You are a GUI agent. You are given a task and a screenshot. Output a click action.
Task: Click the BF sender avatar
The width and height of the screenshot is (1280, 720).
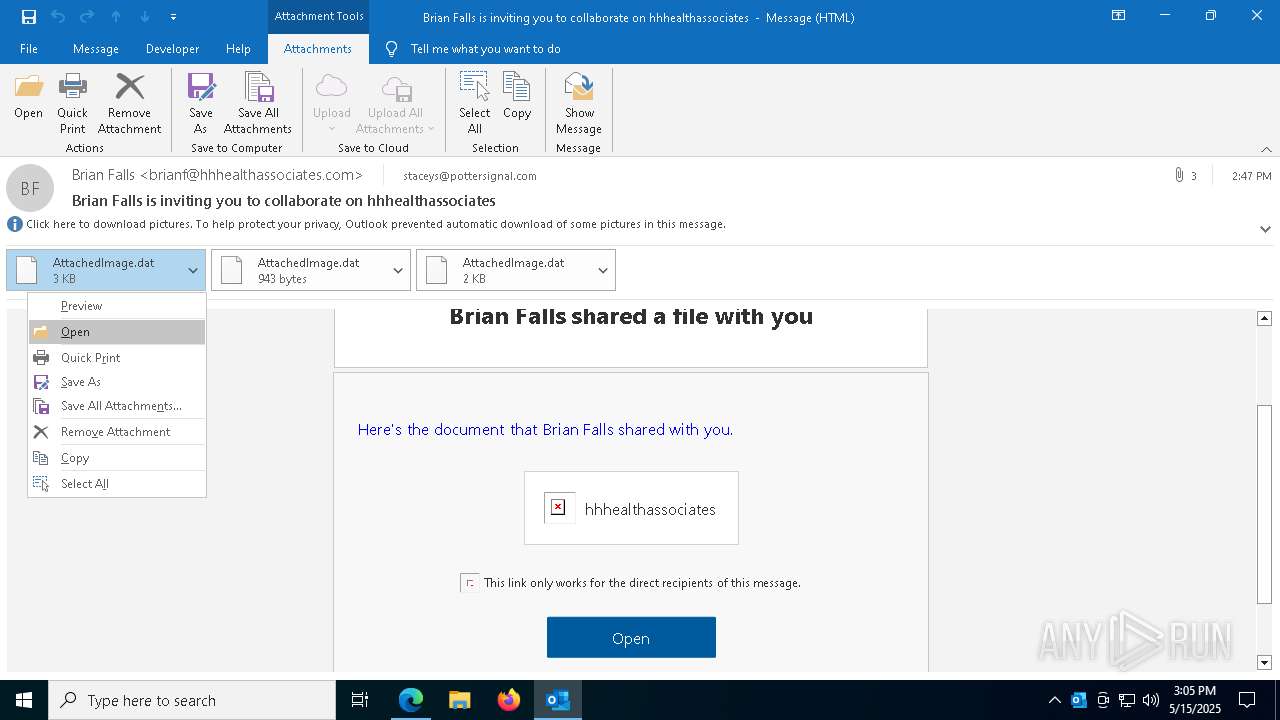(x=30, y=188)
